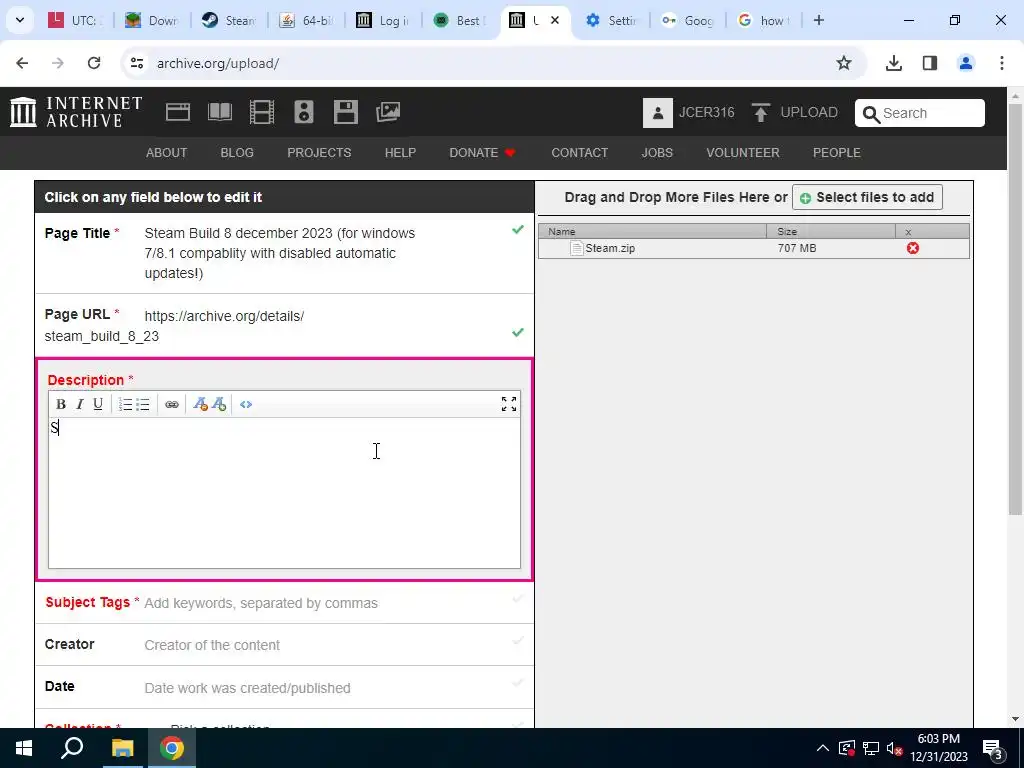Switch to the Steam tab
This screenshot has width=1024, height=768.
pyautogui.click(x=229, y=20)
